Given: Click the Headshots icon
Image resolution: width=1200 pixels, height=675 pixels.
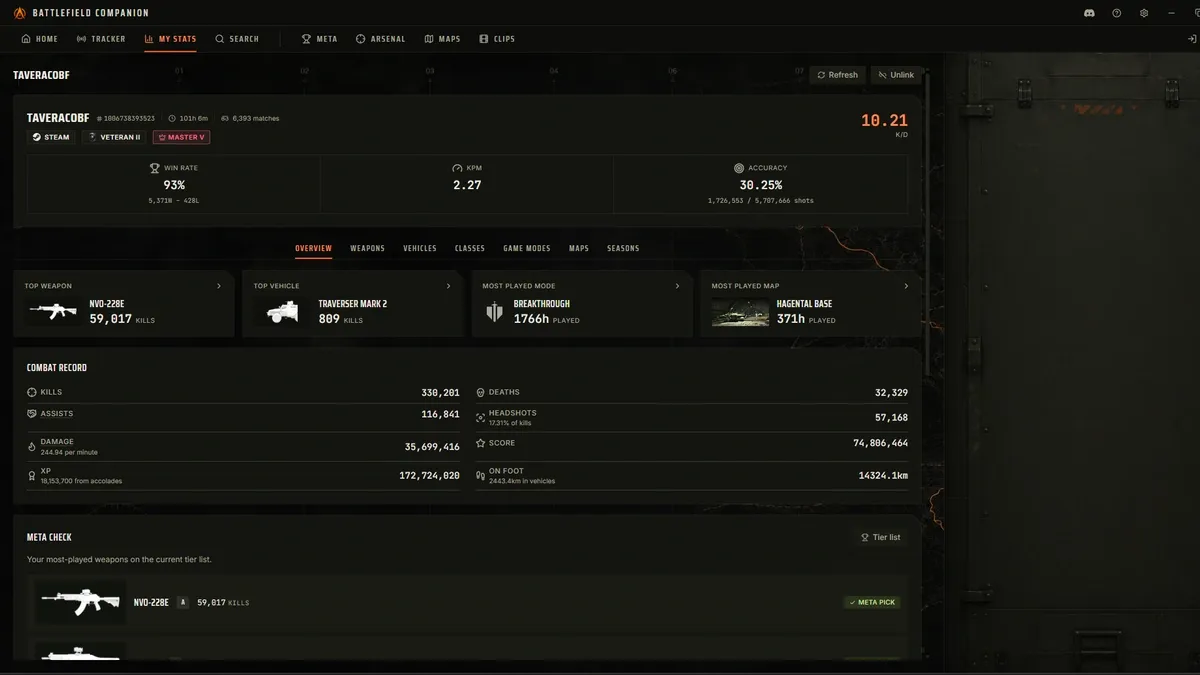Looking at the screenshot, I should pos(480,417).
